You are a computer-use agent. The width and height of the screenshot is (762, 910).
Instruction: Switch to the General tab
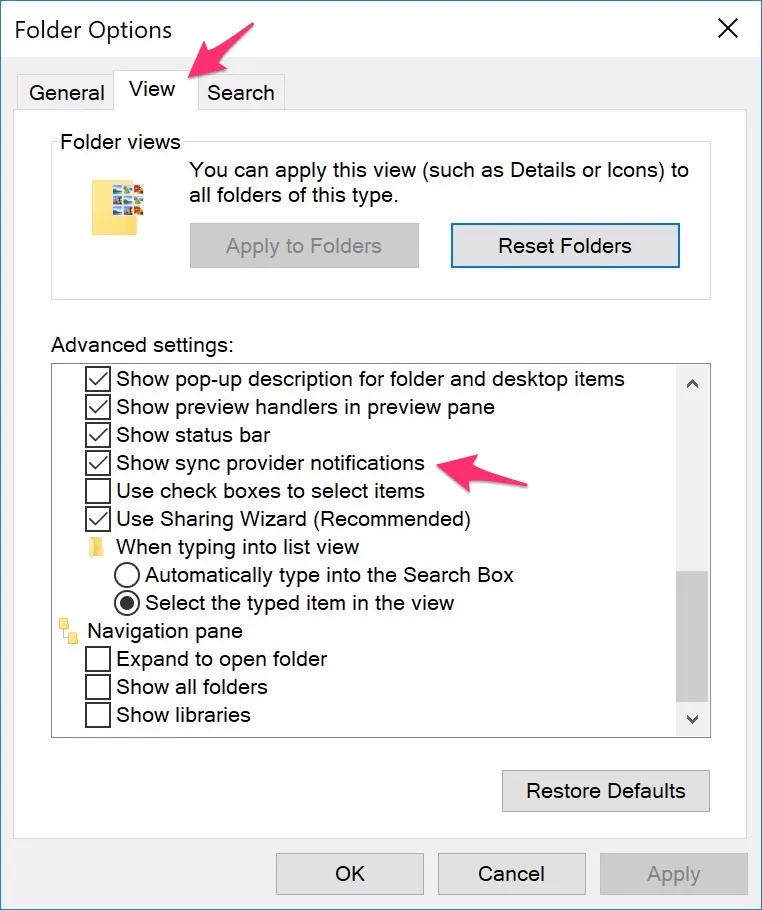tap(67, 93)
